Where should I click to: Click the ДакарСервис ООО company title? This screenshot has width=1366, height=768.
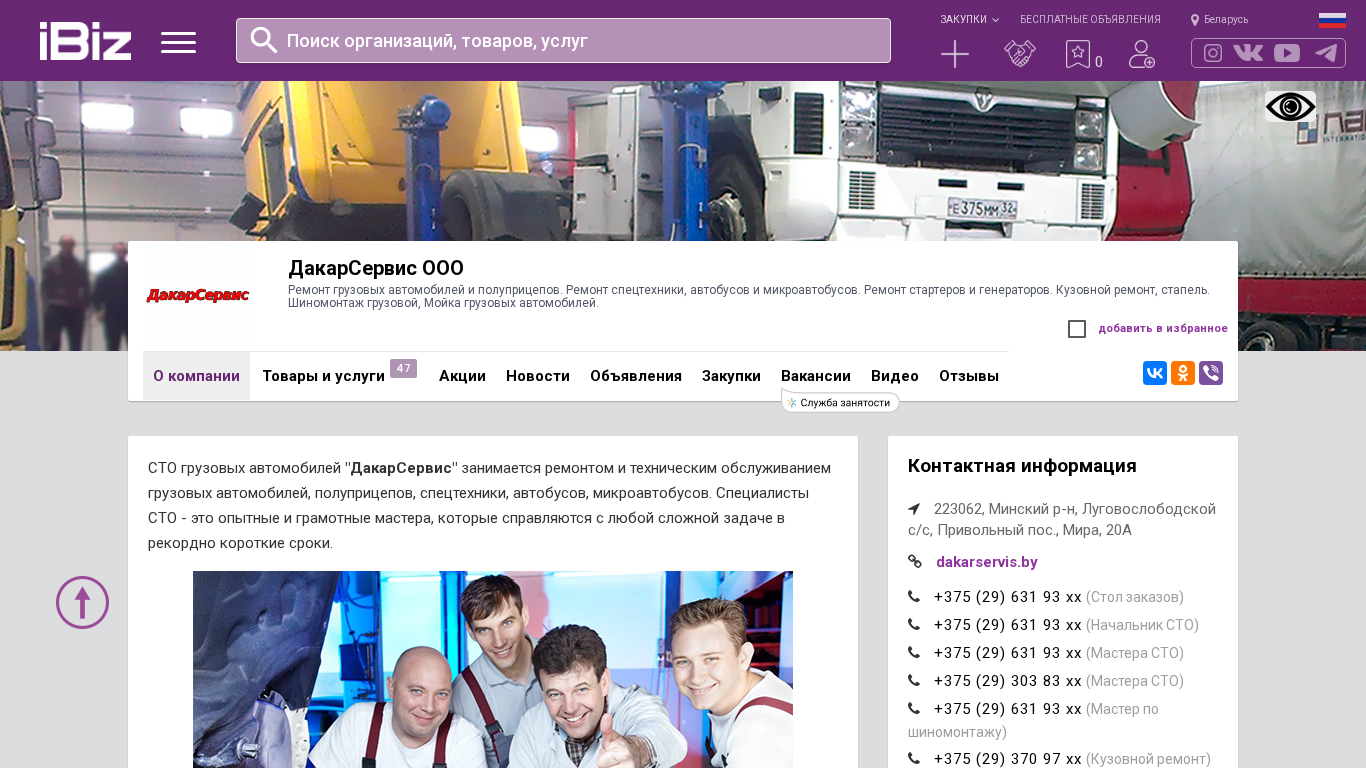point(376,268)
